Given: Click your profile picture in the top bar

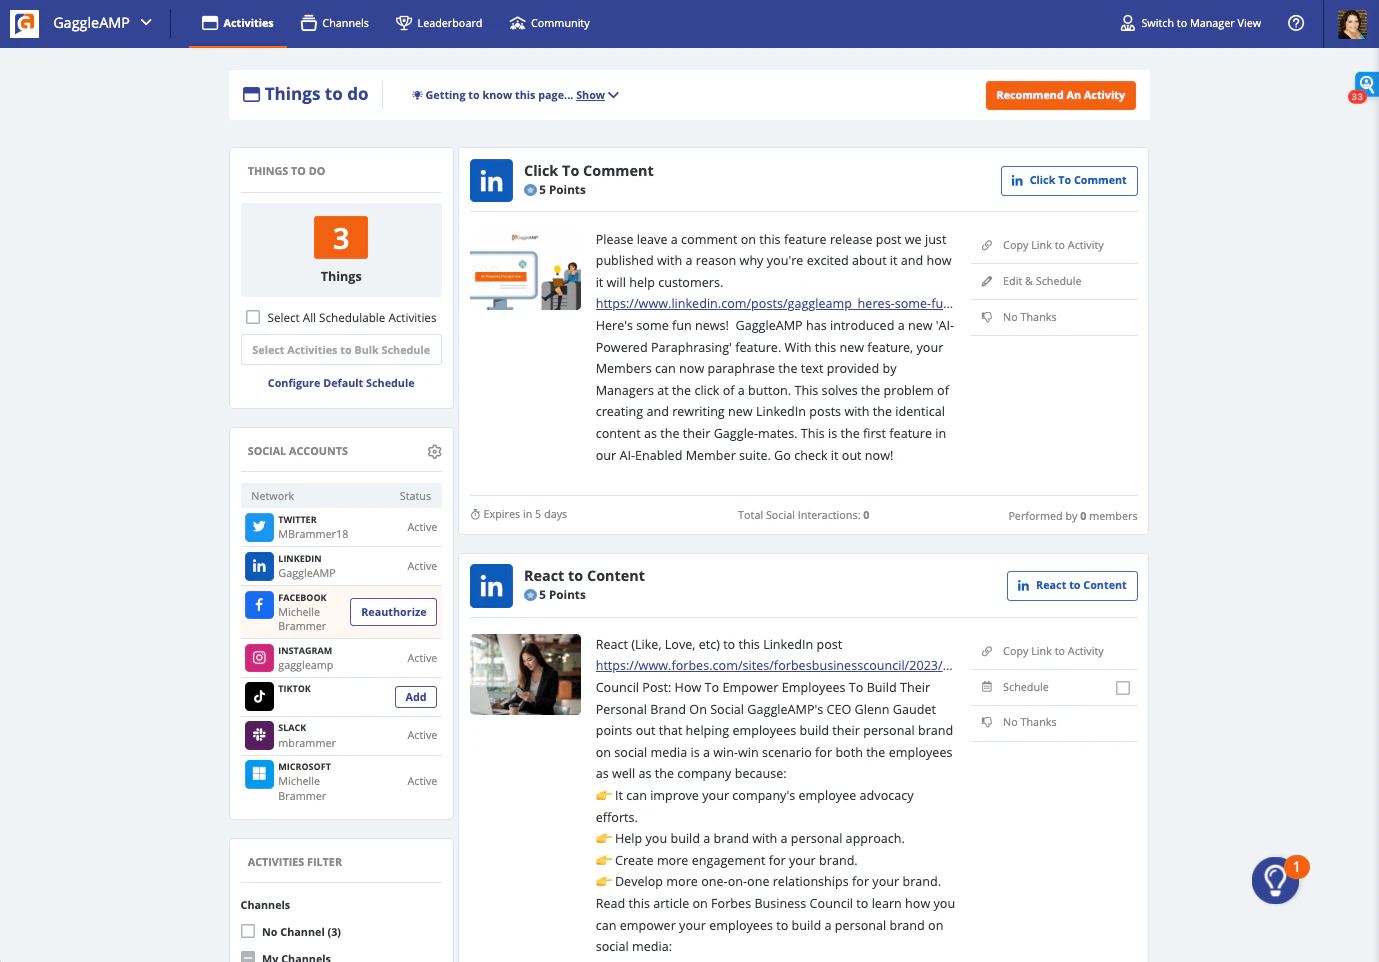Looking at the screenshot, I should pyautogui.click(x=1352, y=23).
